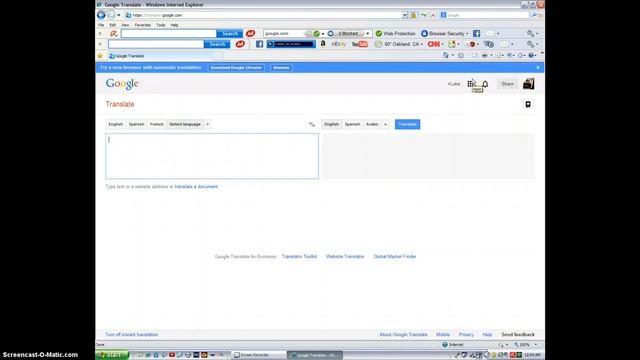This screenshot has width=640, height=360.
Task: Open the phrasebook star icon
Action: [528, 104]
